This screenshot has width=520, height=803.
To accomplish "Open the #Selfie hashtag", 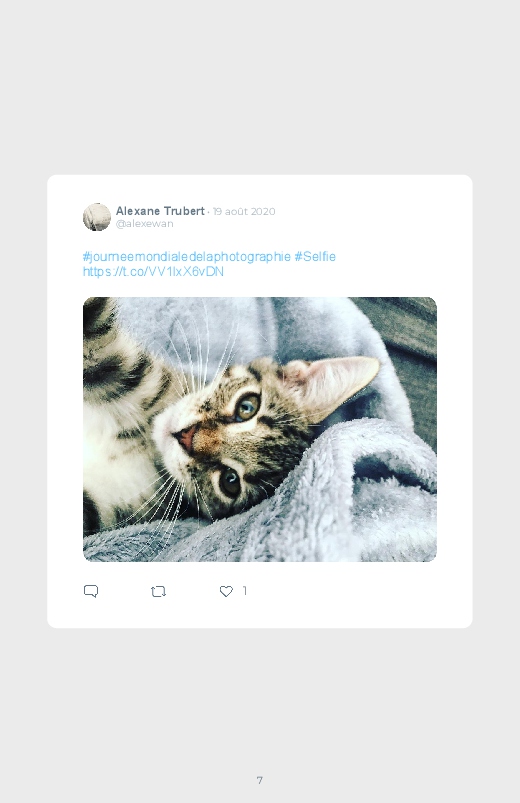I will pyautogui.click(x=315, y=256).
